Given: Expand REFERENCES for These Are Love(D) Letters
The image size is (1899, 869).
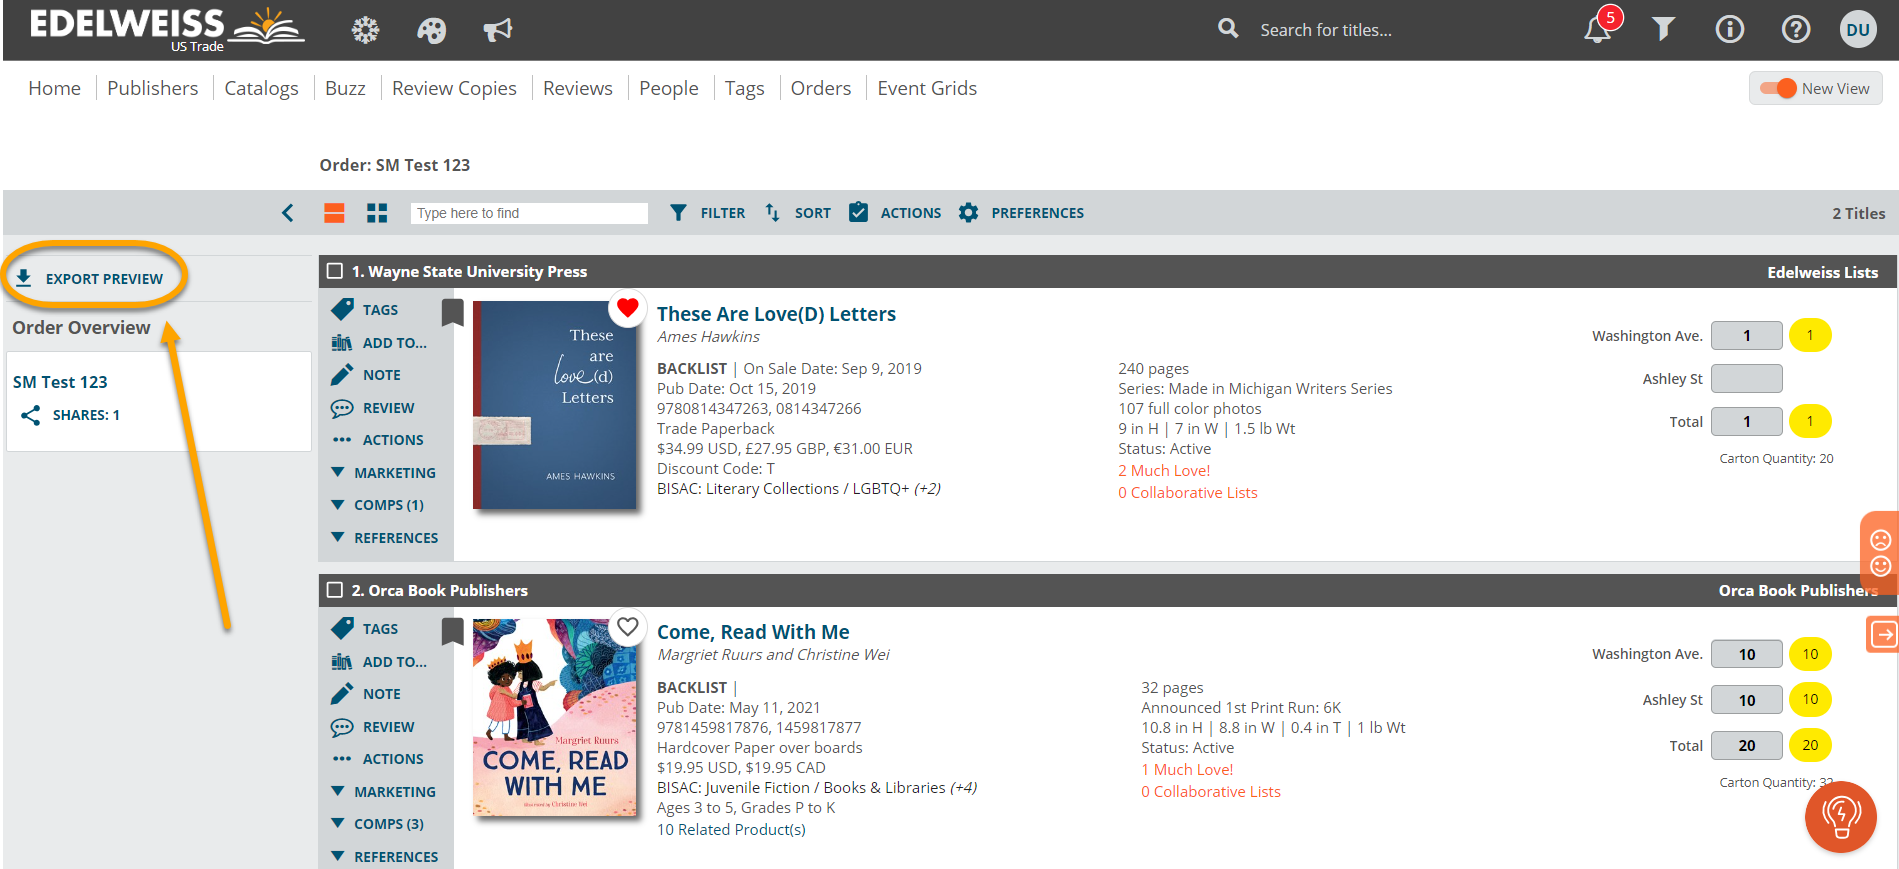Looking at the screenshot, I should point(385,538).
